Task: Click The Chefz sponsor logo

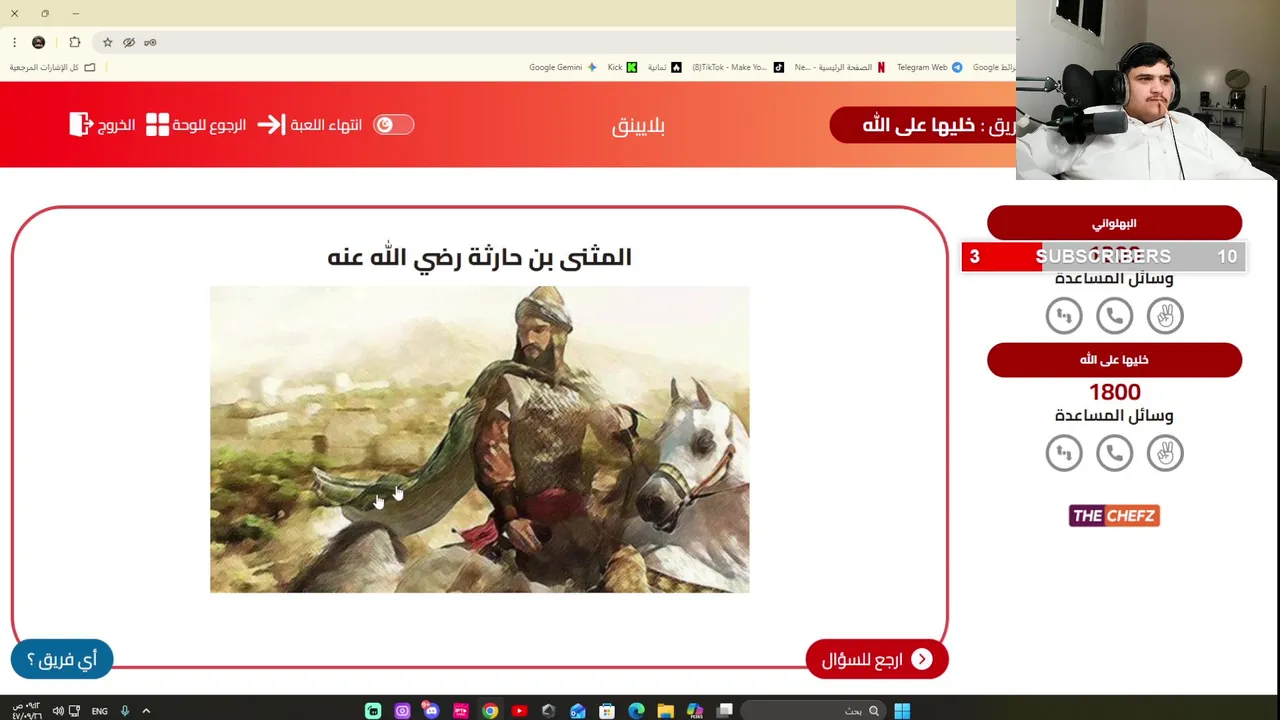Action: tap(1114, 516)
